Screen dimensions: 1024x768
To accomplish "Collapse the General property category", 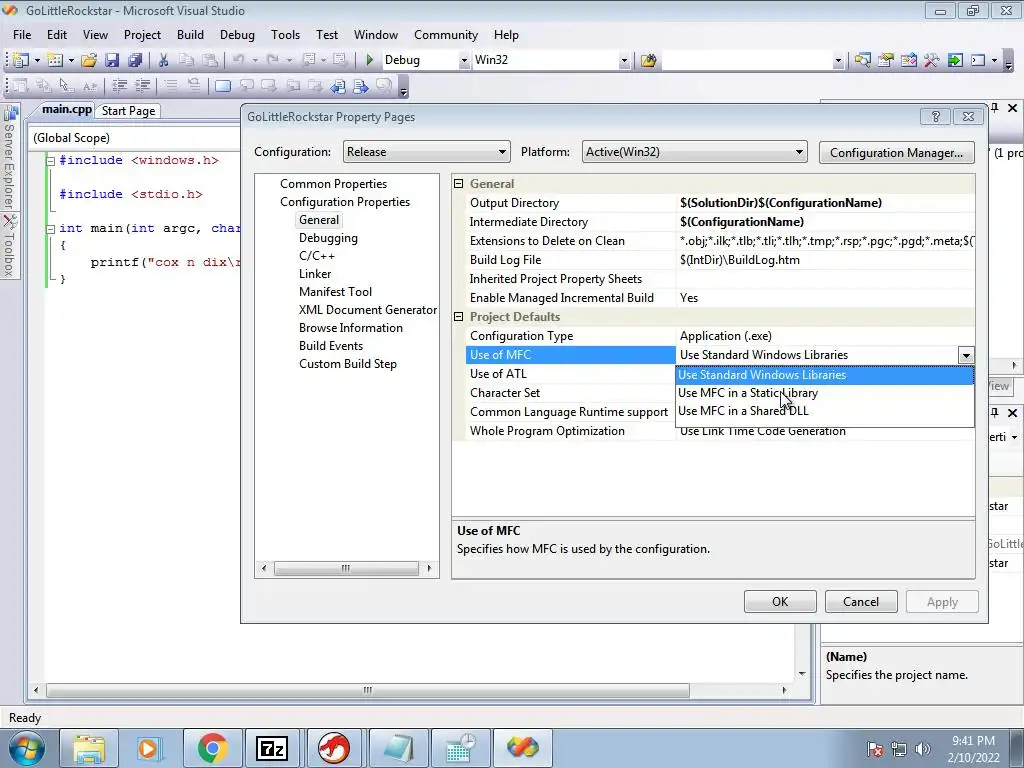I will [458, 184].
